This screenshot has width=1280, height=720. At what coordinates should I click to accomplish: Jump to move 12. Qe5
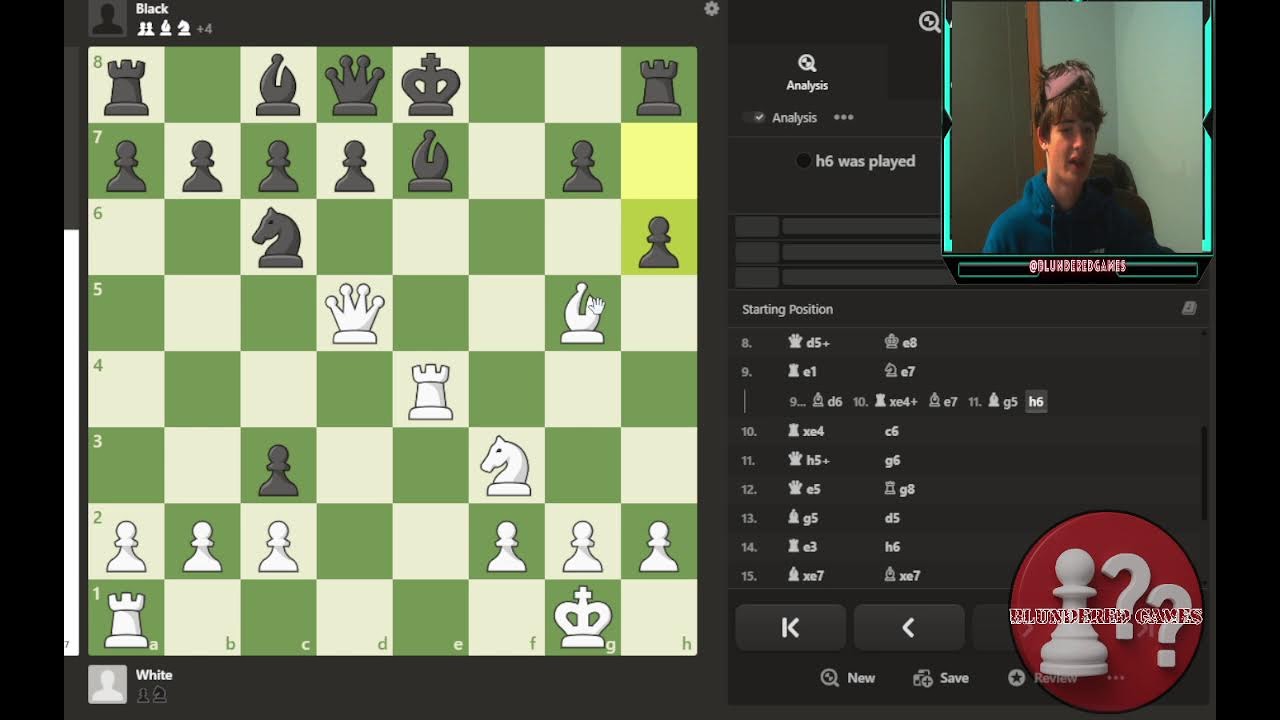click(804, 489)
